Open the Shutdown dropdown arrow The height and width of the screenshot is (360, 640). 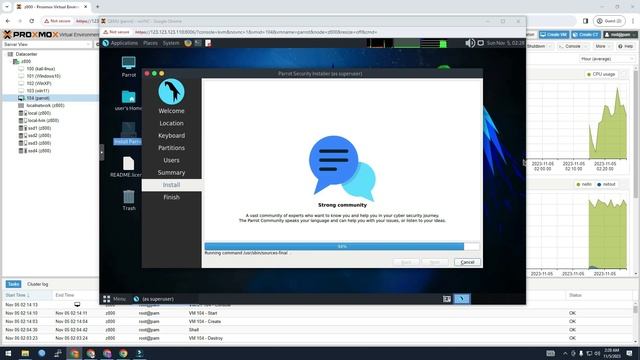coord(550,47)
